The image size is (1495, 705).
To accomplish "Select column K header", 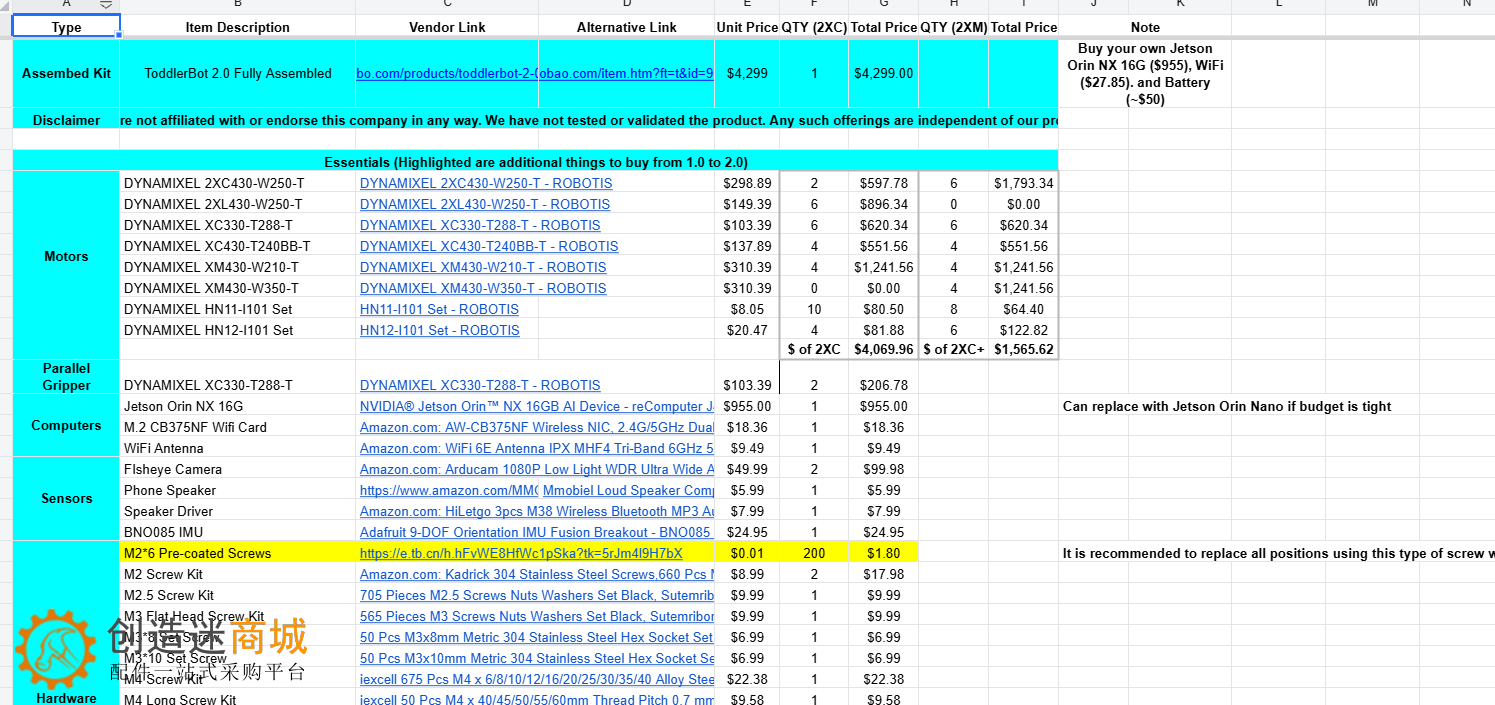I will point(1180,5).
